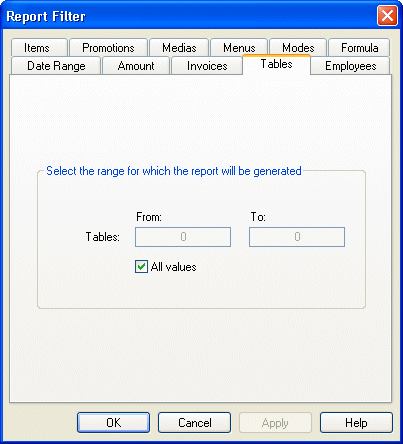Open the Date Range tab

(56, 66)
